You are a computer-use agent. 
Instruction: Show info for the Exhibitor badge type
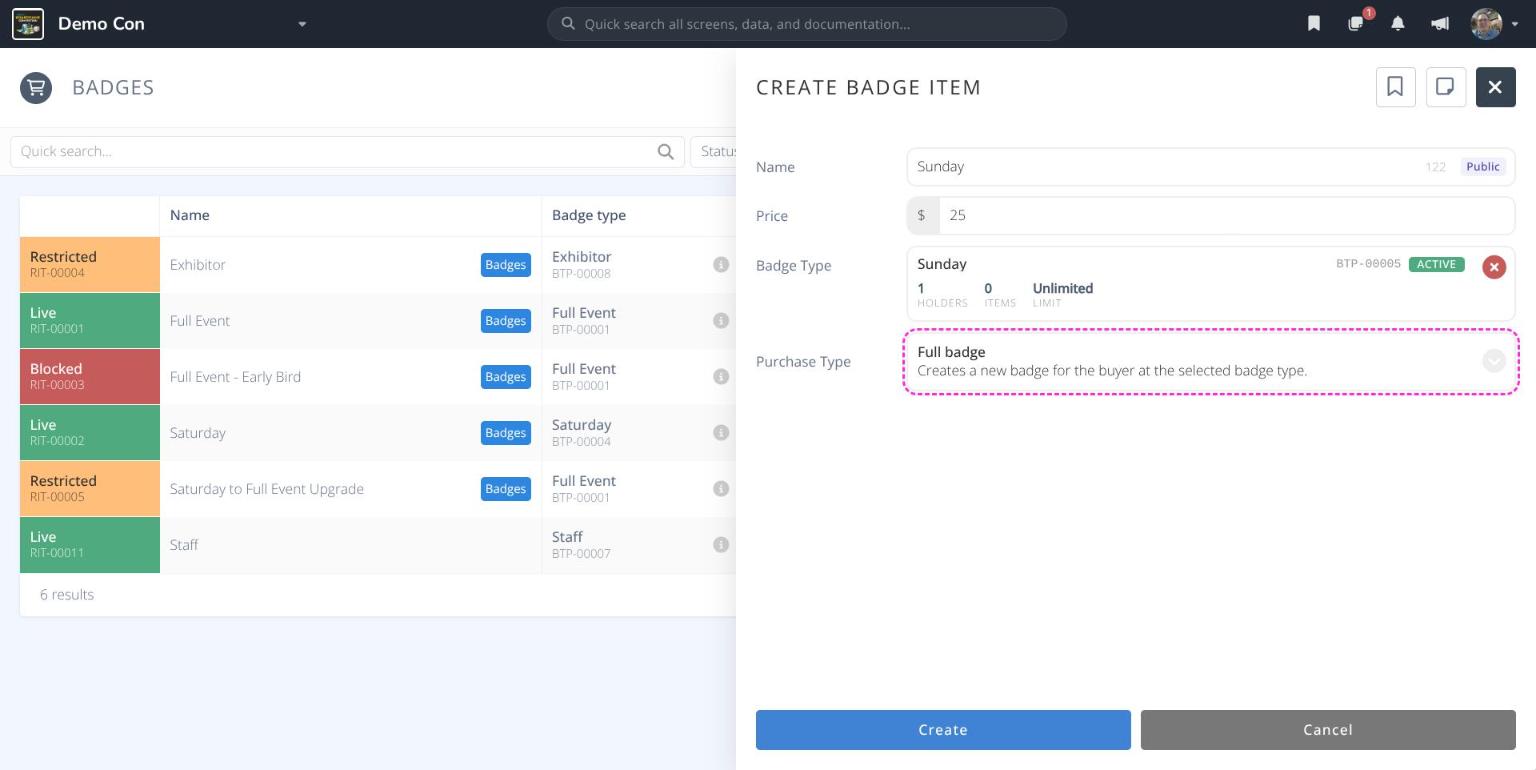tap(720, 265)
